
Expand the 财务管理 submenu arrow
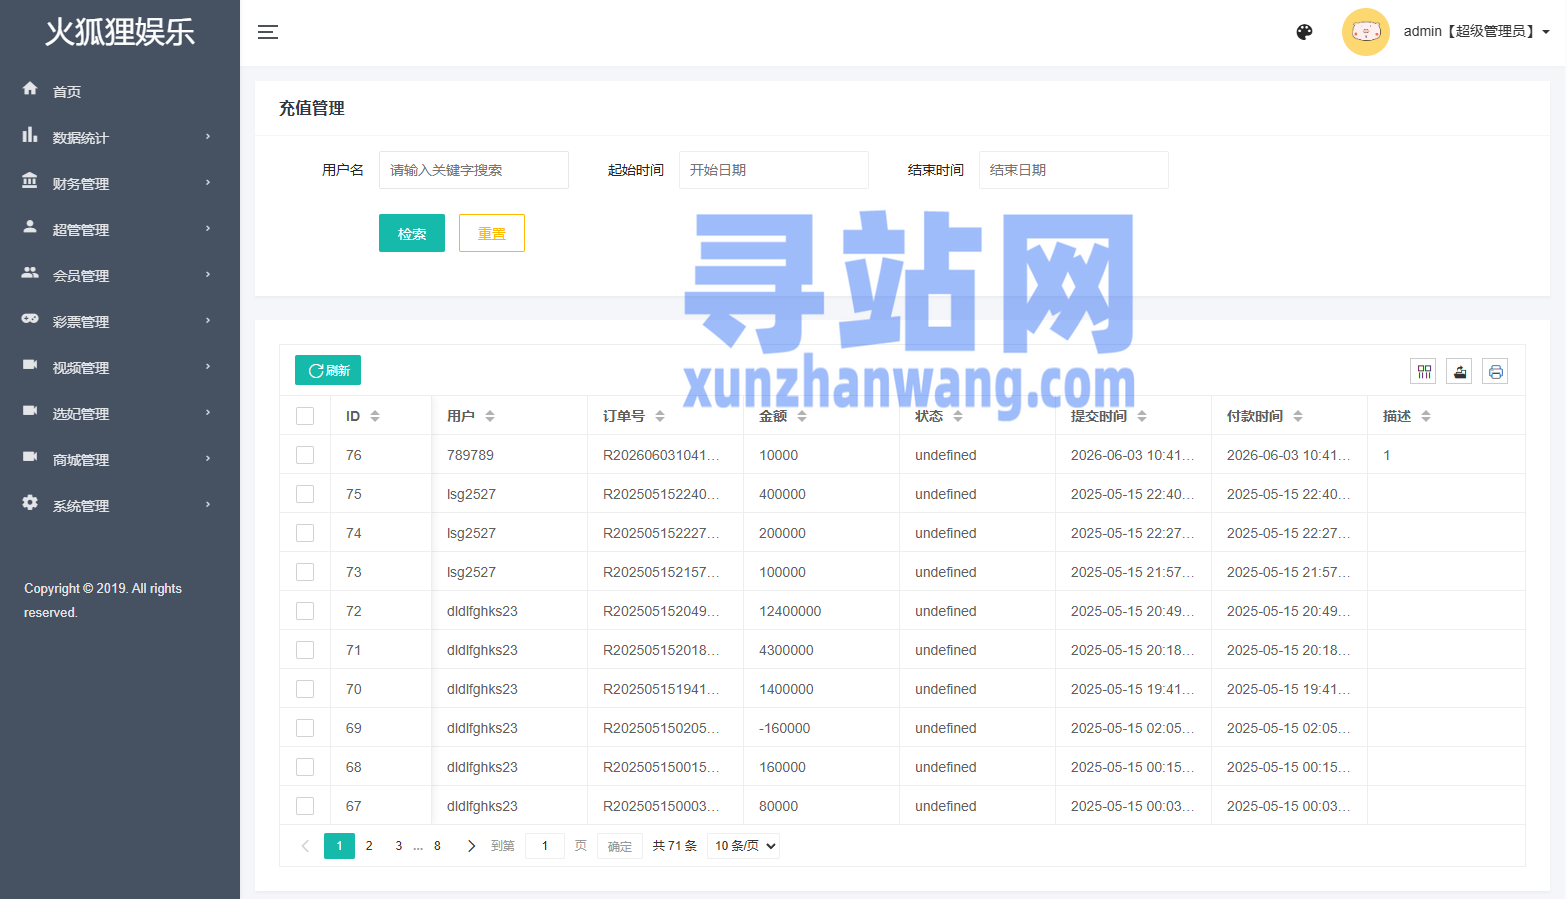pos(208,182)
